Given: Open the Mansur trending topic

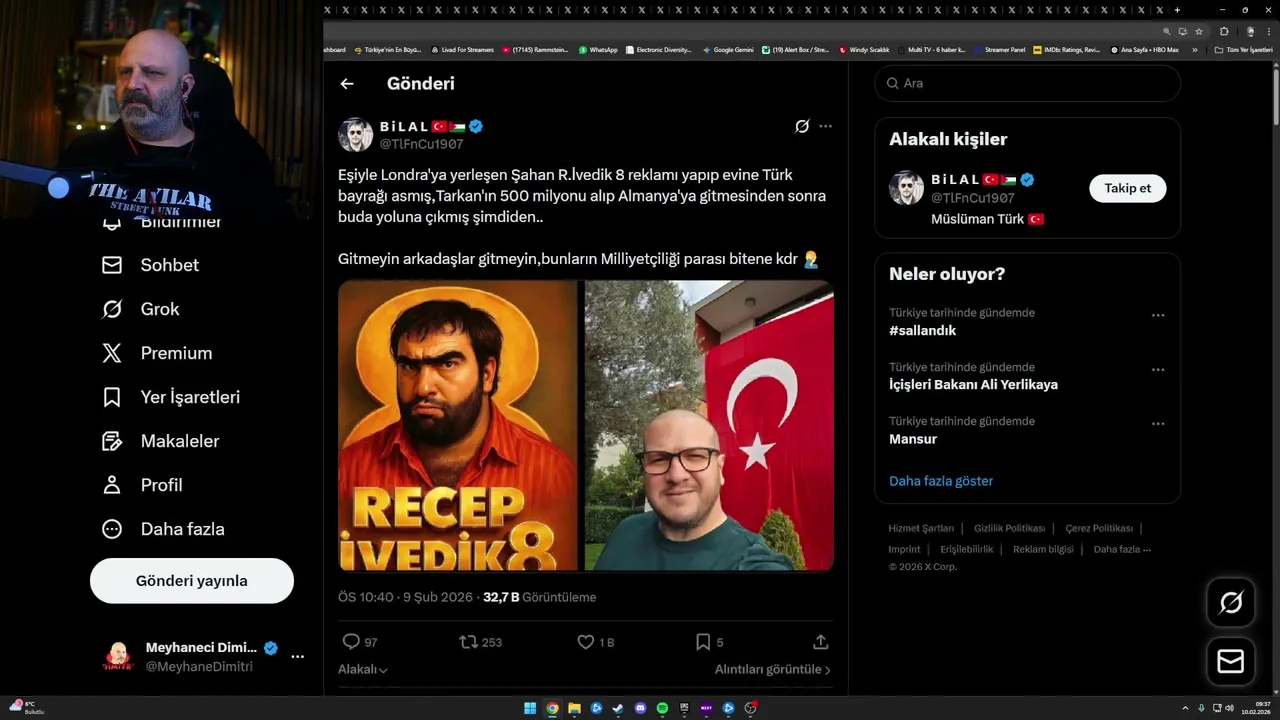Looking at the screenshot, I should pyautogui.click(x=913, y=439).
